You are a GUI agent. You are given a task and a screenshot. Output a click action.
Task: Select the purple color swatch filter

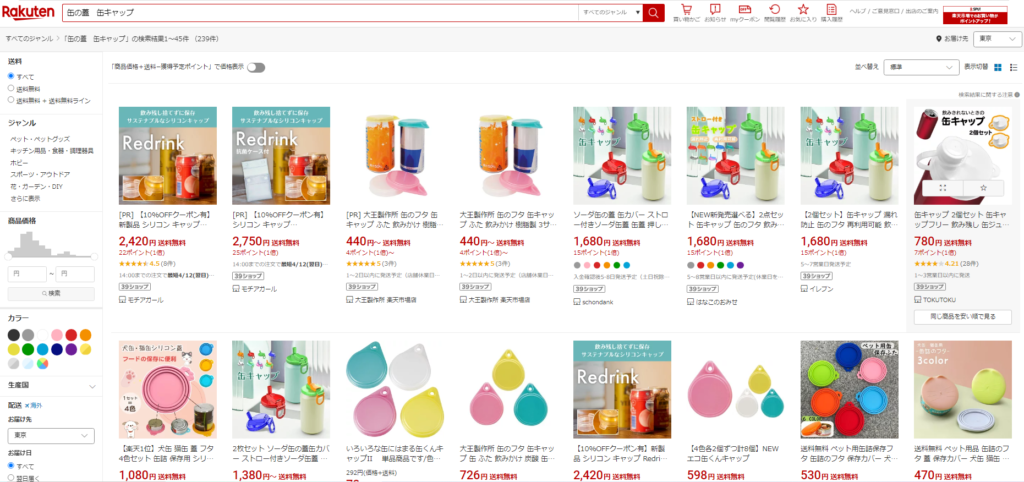pos(71,349)
